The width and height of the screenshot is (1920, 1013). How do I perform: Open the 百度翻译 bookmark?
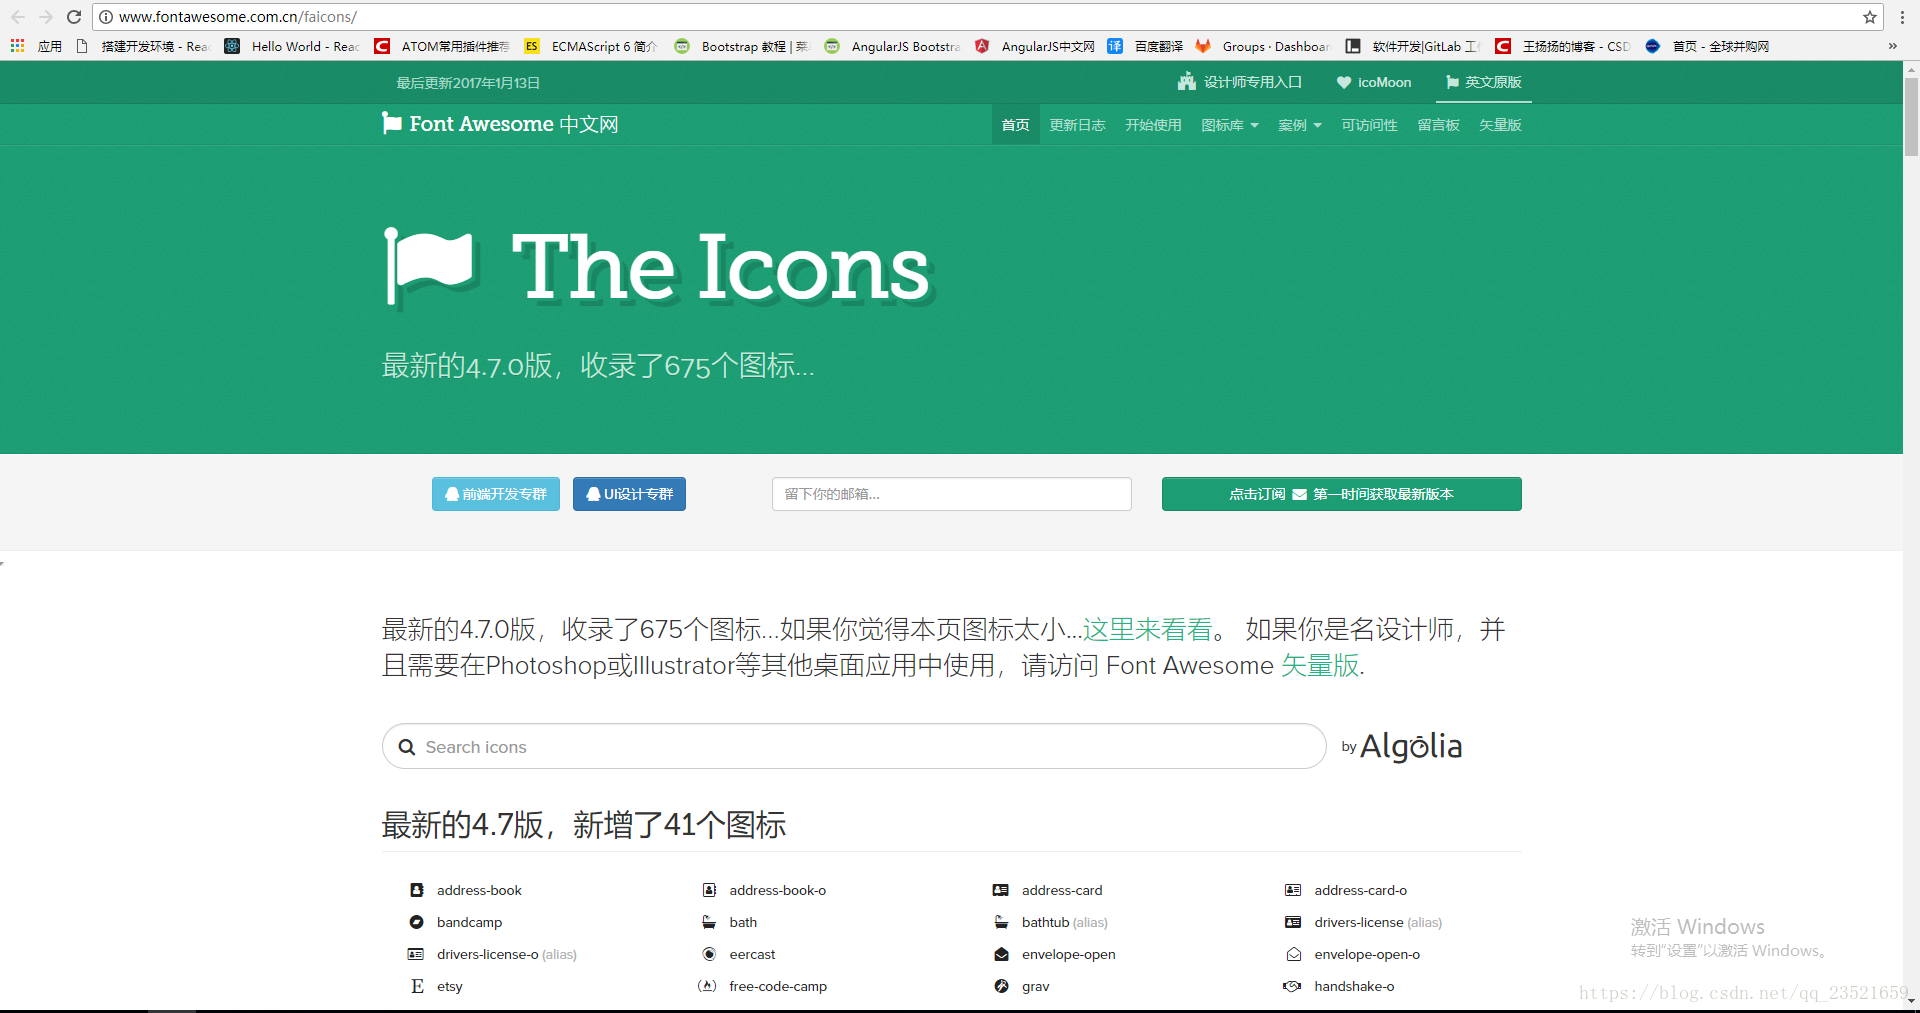[x=1146, y=46]
